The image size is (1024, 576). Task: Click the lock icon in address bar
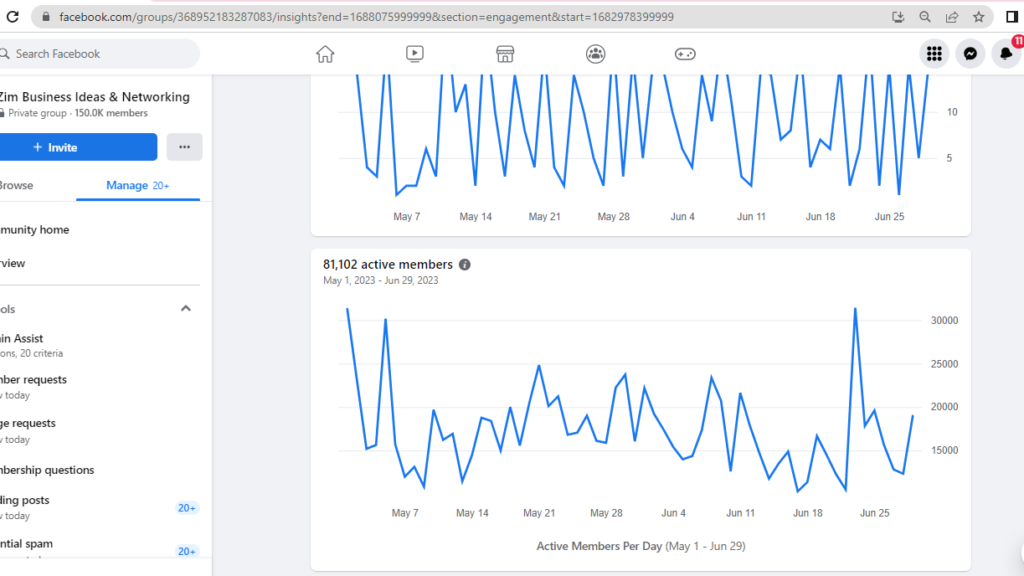coord(46,17)
